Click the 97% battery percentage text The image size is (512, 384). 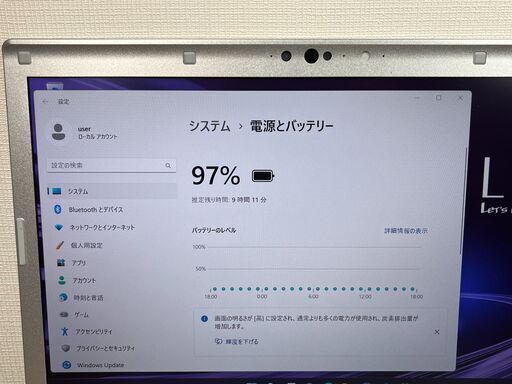click(215, 176)
